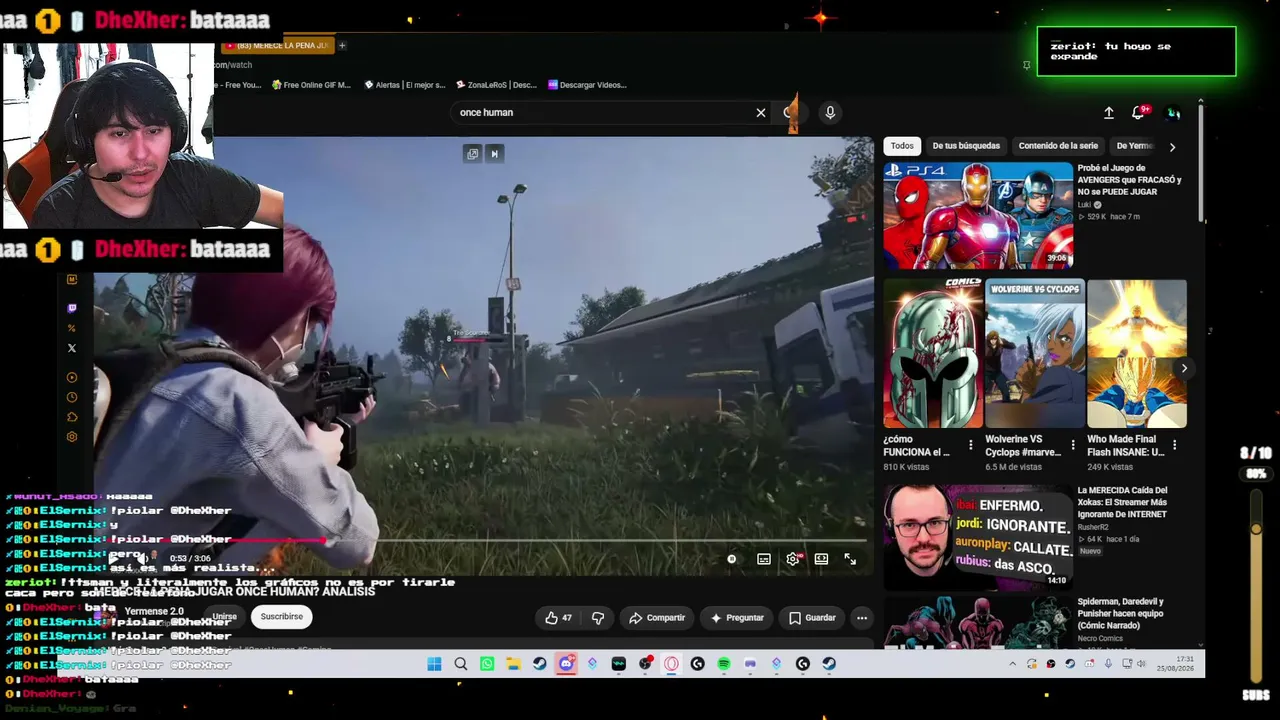Seek in the video progress bar
Viewport: 1280px width, 720px height.
484,541
